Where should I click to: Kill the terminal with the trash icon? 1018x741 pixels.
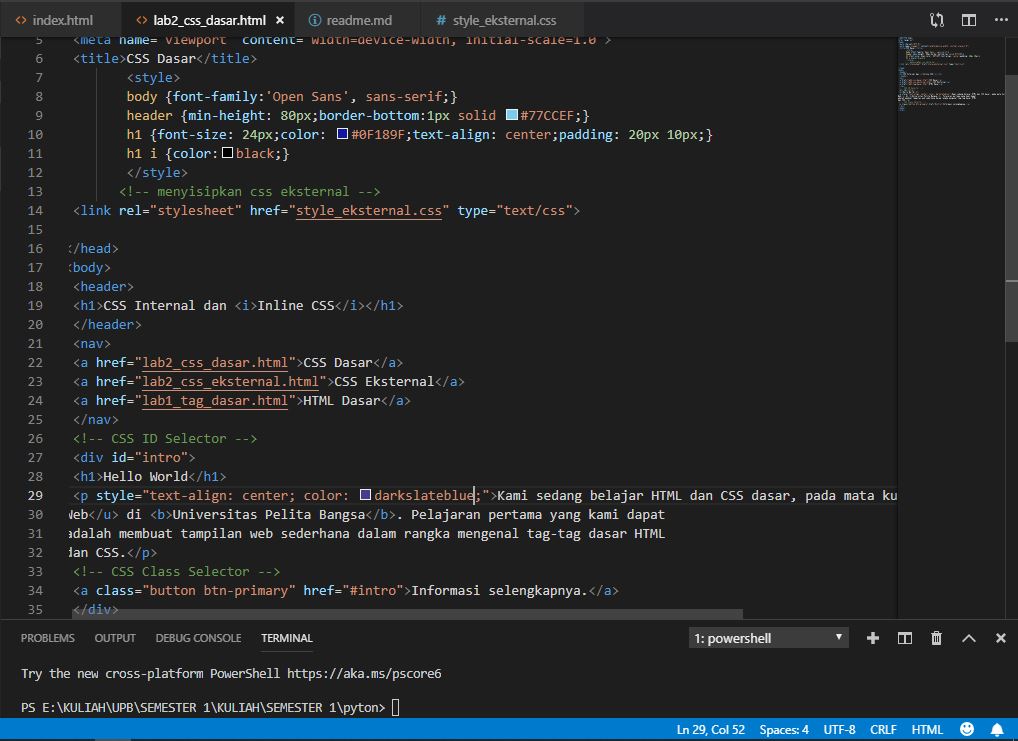click(x=935, y=637)
